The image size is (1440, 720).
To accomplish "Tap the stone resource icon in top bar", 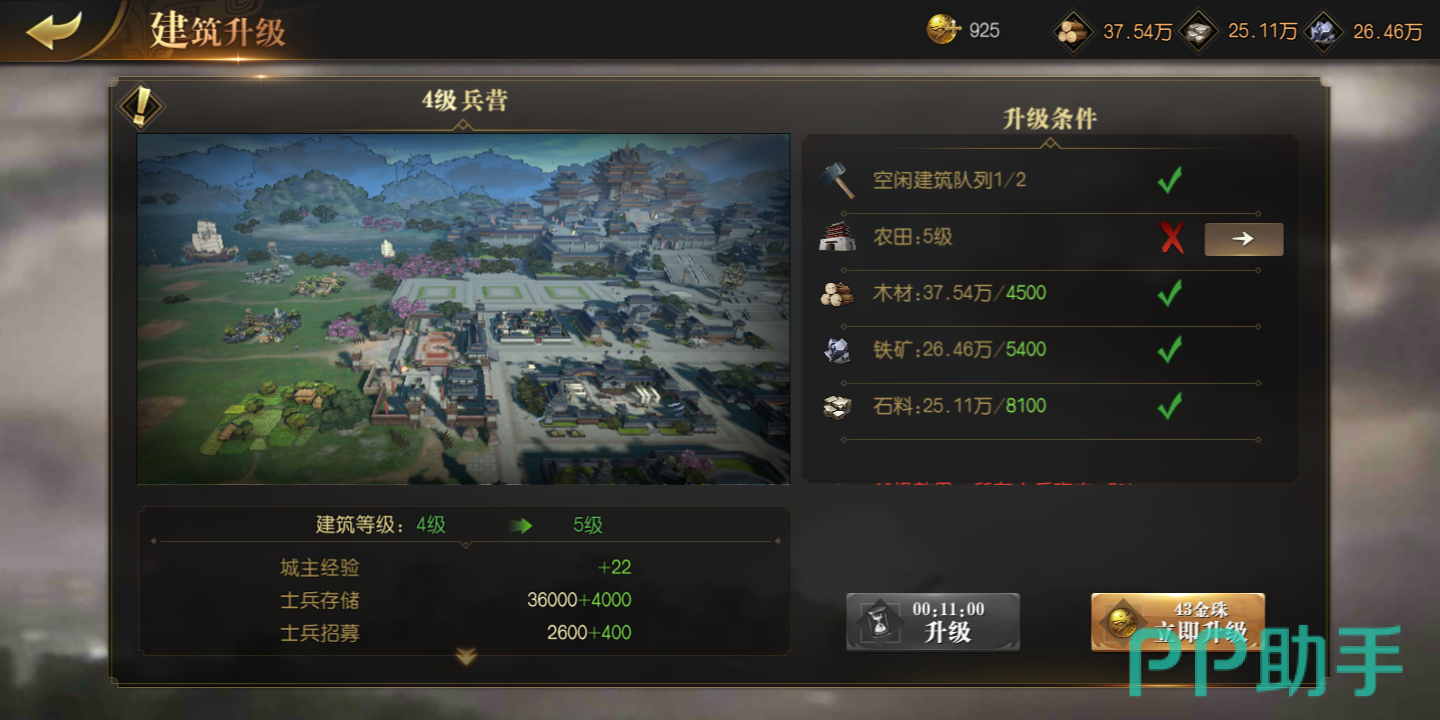I will (1198, 31).
